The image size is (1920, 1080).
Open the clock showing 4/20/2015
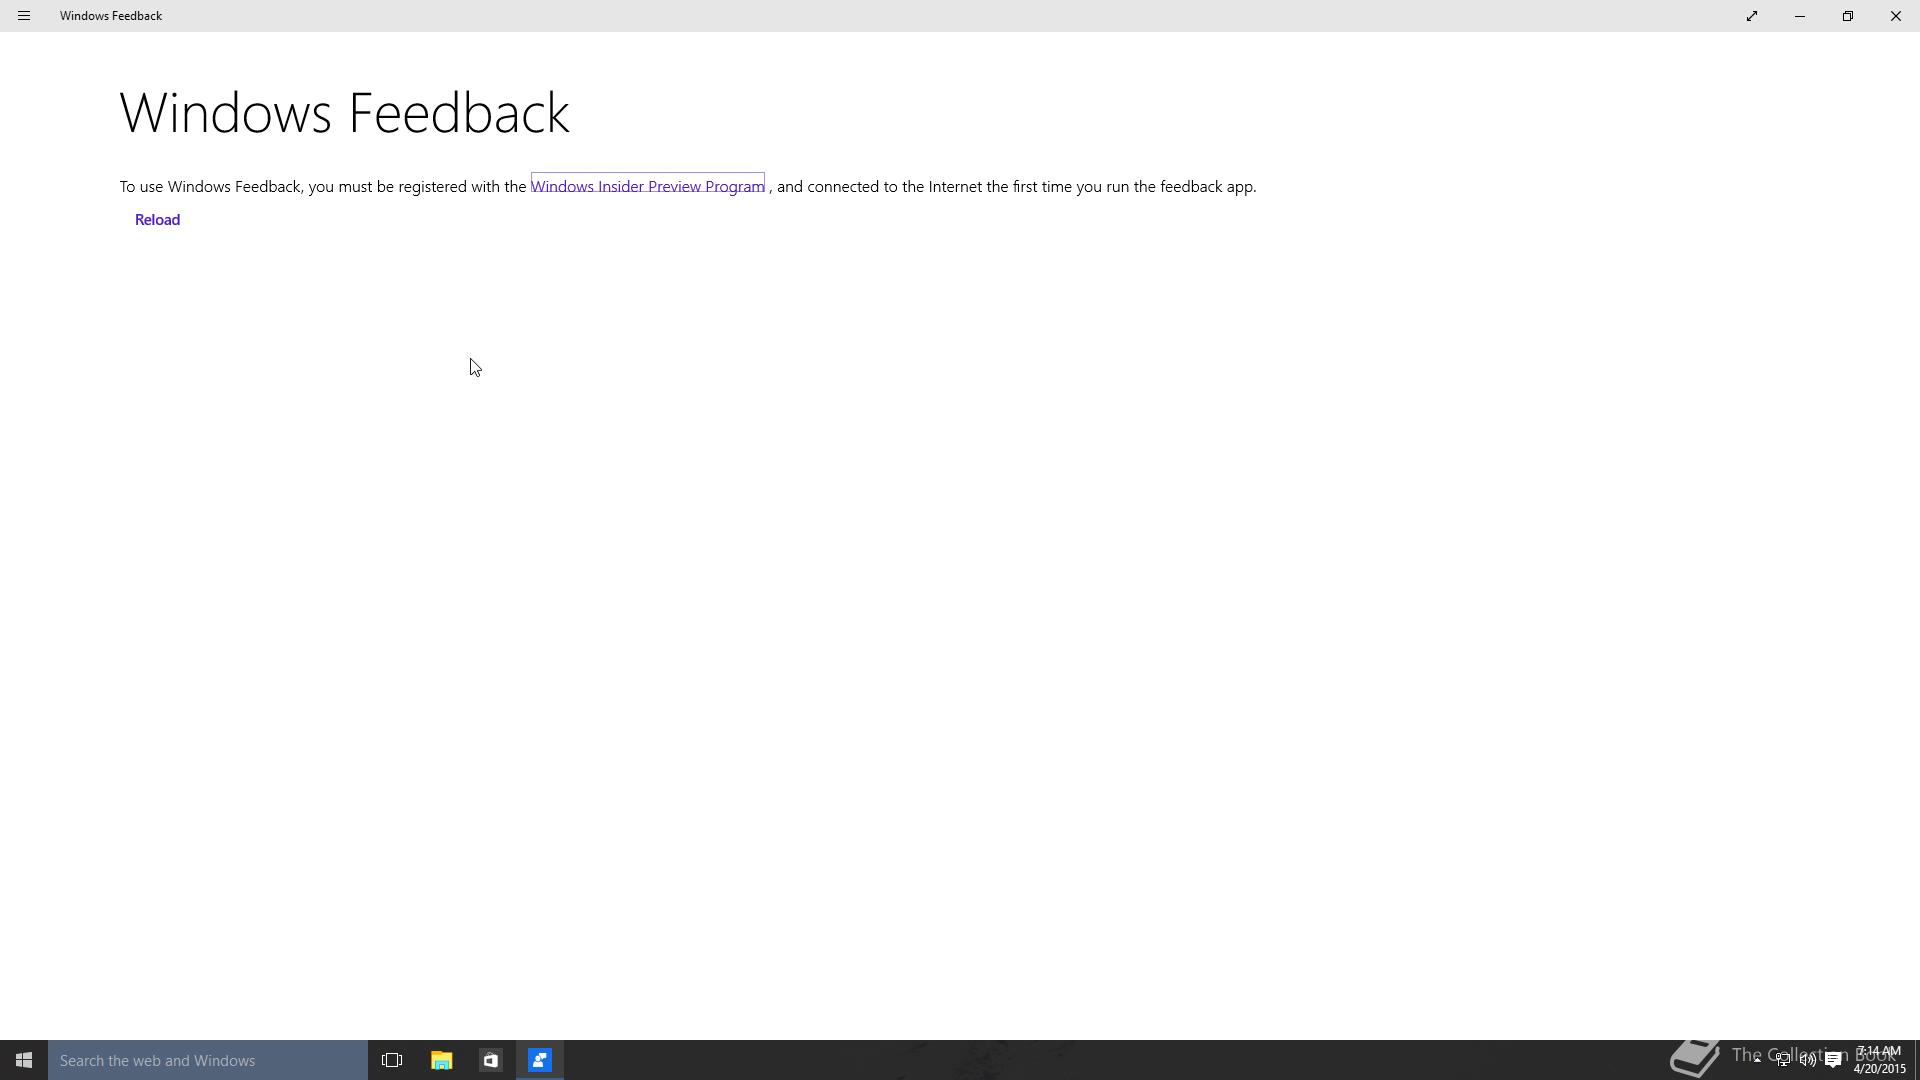click(x=1879, y=1060)
